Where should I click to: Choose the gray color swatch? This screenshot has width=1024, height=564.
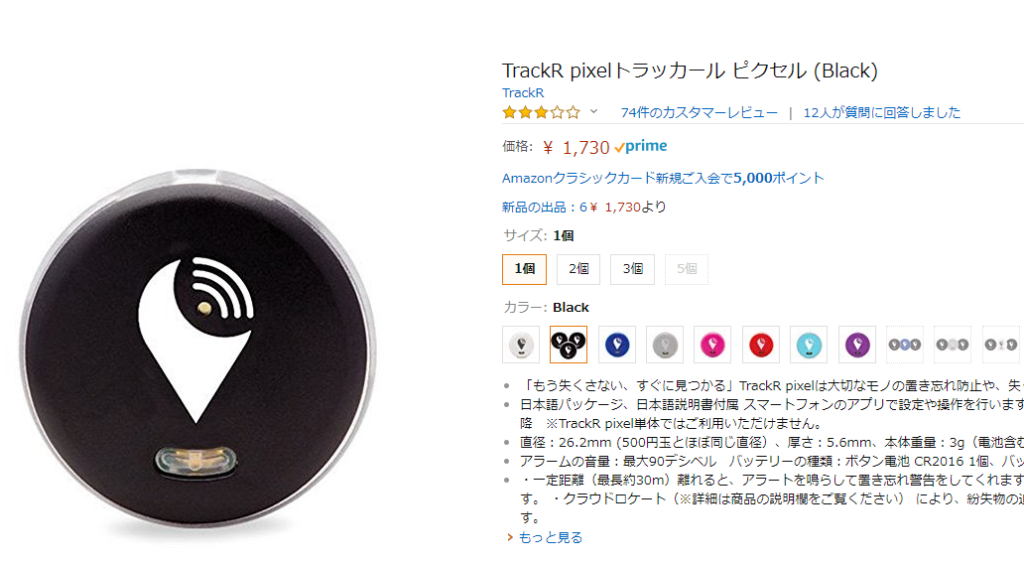tap(665, 344)
